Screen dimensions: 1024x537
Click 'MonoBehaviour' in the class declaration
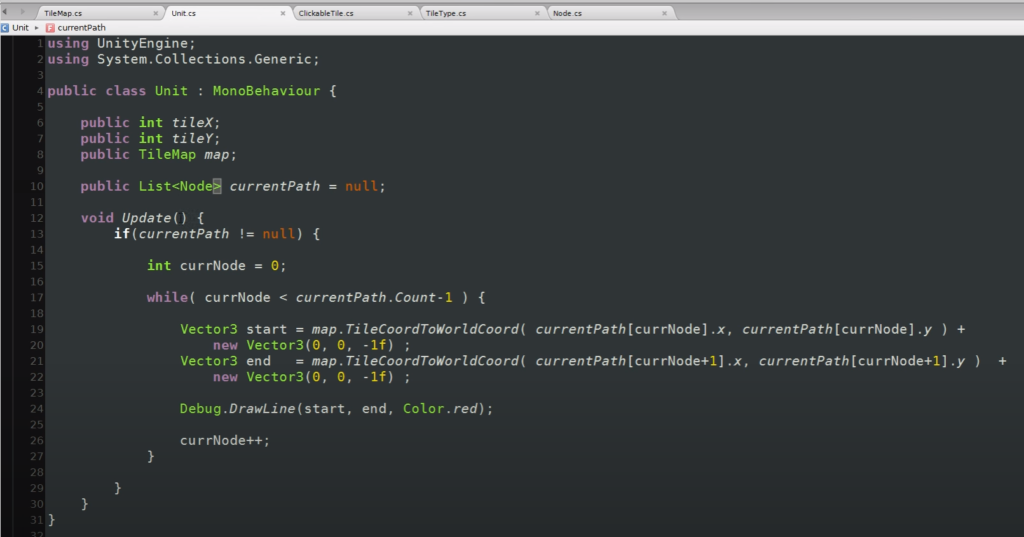click(x=266, y=91)
